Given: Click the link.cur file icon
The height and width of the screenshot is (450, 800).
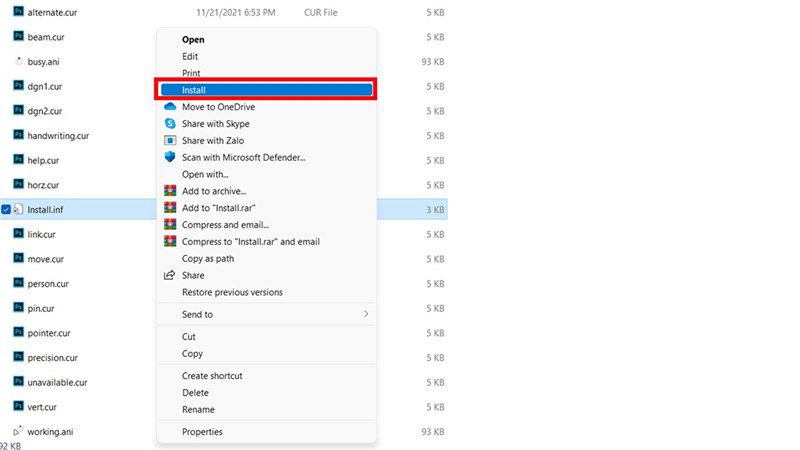Looking at the screenshot, I should [x=18, y=233].
